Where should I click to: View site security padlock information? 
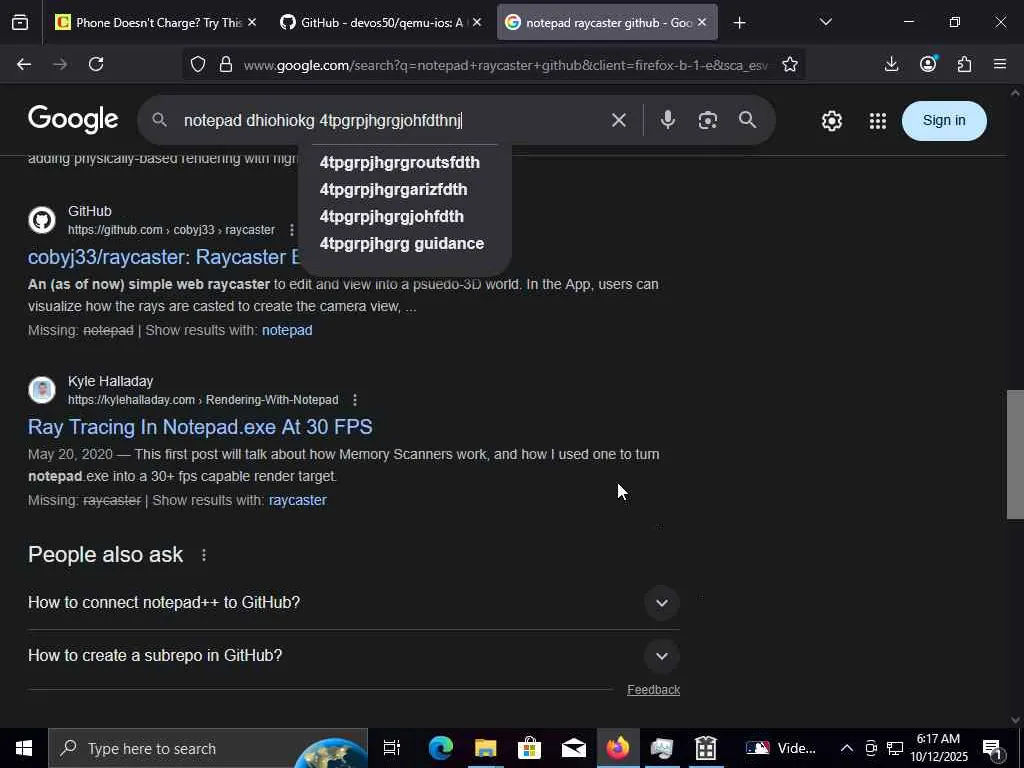coord(226,64)
